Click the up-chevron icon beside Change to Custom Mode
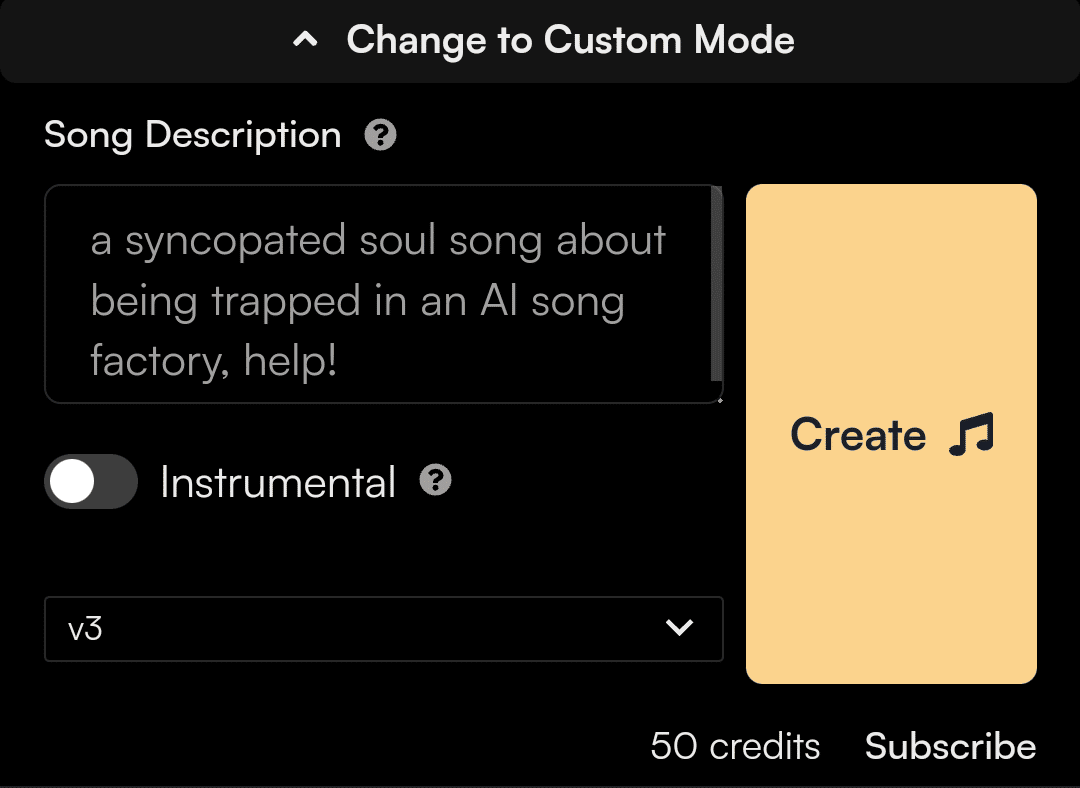 coord(305,40)
